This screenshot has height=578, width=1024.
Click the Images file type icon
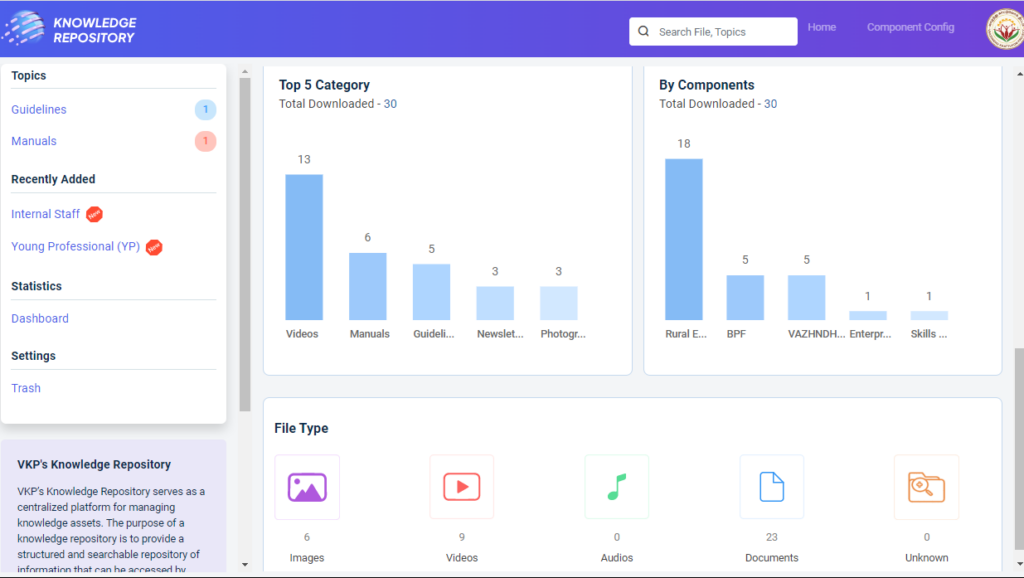[307, 487]
